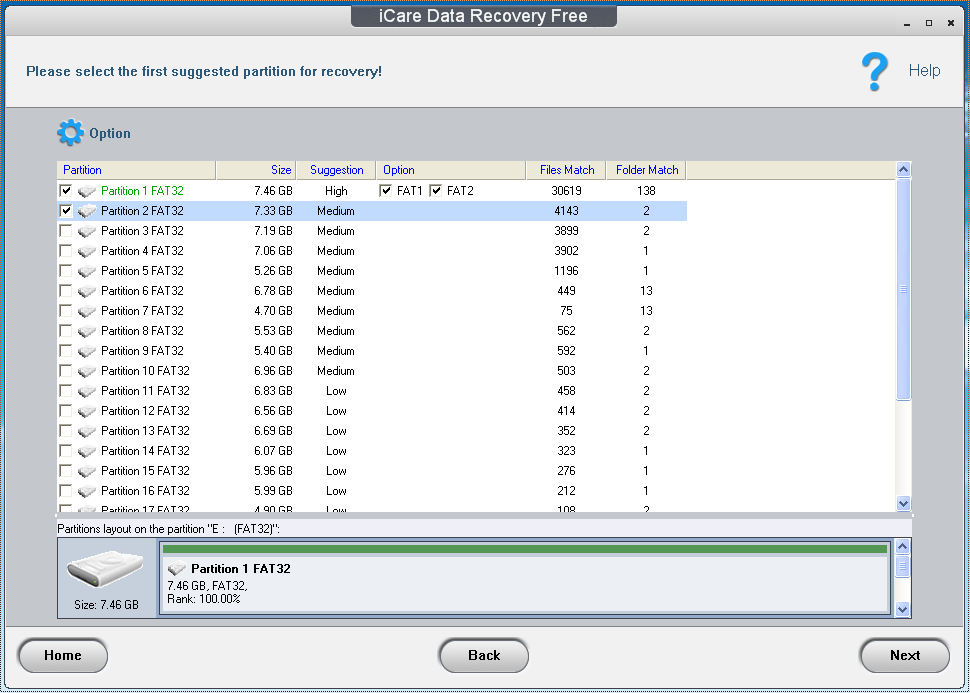The width and height of the screenshot is (970, 693).
Task: Click the down arrow of the partition list scrollbar
Action: coord(904,504)
